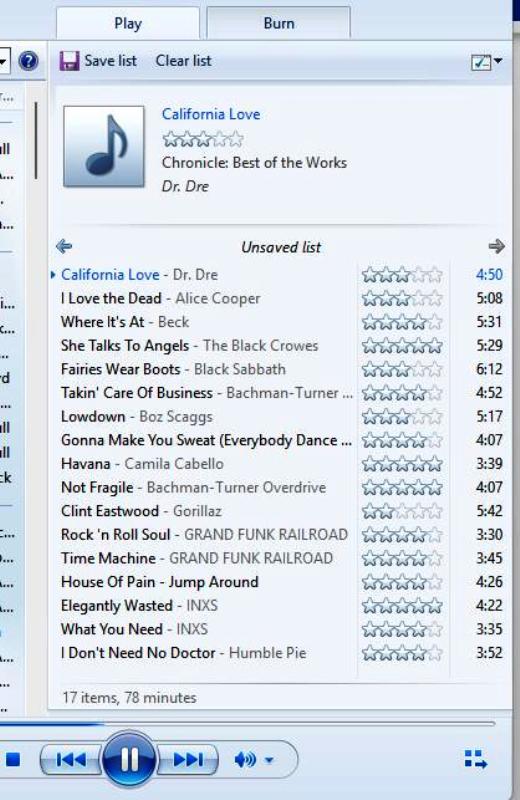This screenshot has height=800, width=520.
Task: Select the album art music note thumbnail
Action: pyautogui.click(x=104, y=146)
